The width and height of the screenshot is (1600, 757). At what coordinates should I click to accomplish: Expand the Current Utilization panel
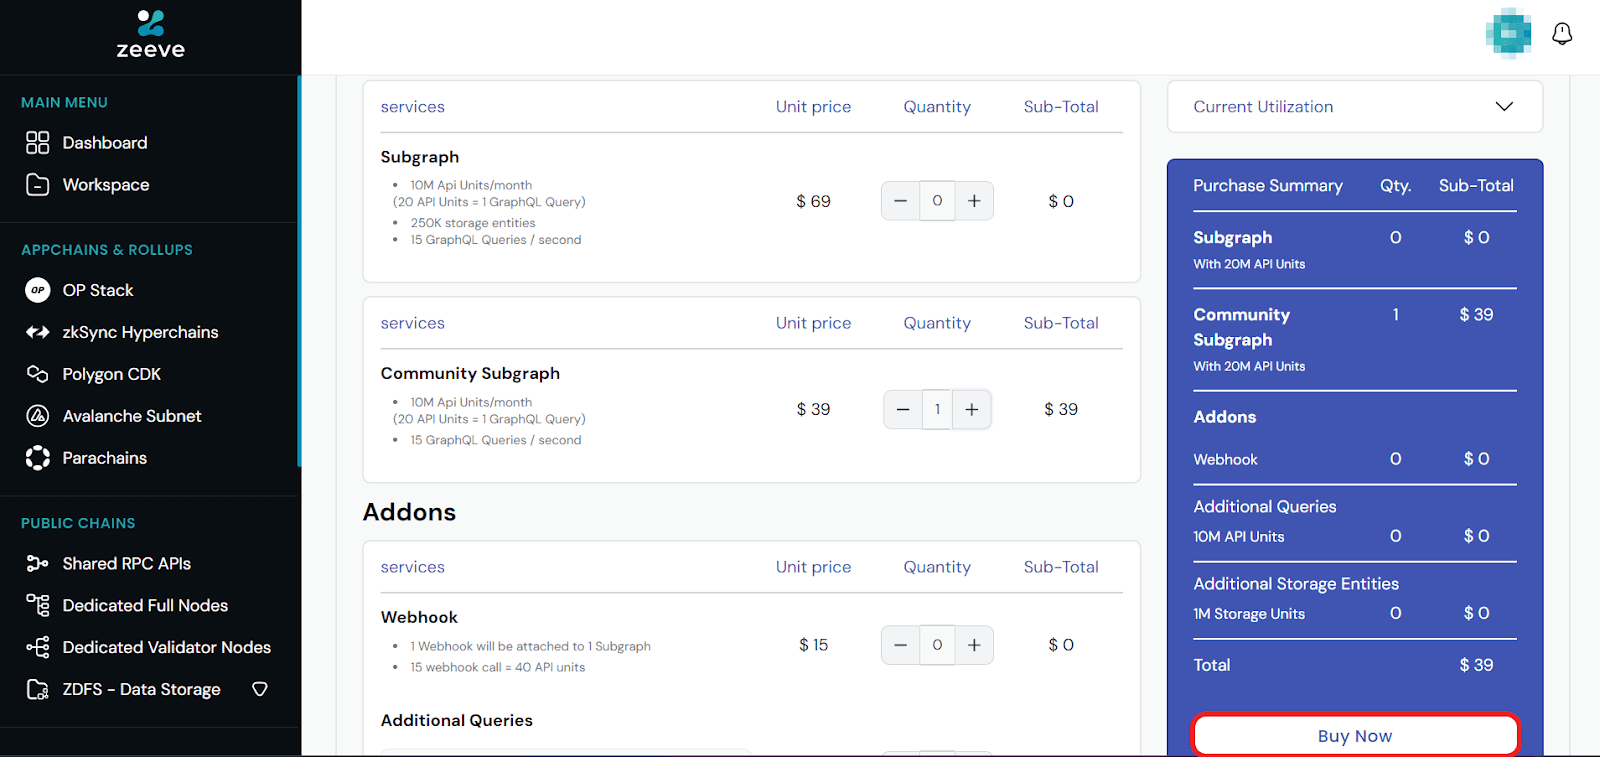click(x=1355, y=107)
